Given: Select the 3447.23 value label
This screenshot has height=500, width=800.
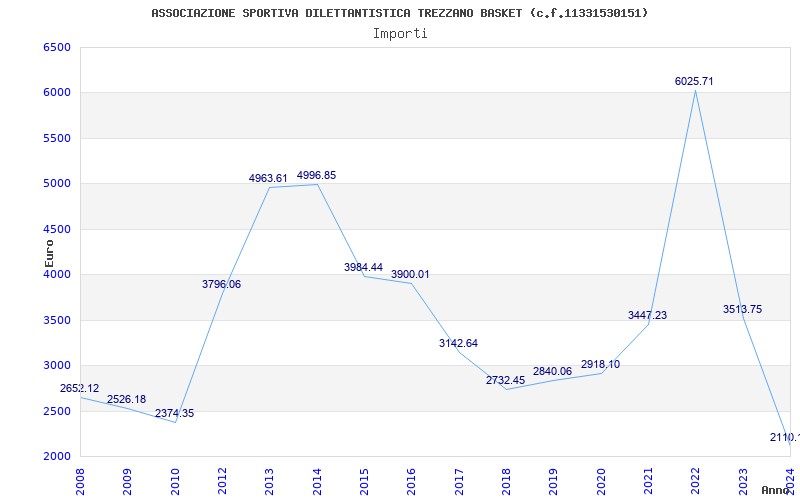Looking at the screenshot, I should pyautogui.click(x=647, y=316).
